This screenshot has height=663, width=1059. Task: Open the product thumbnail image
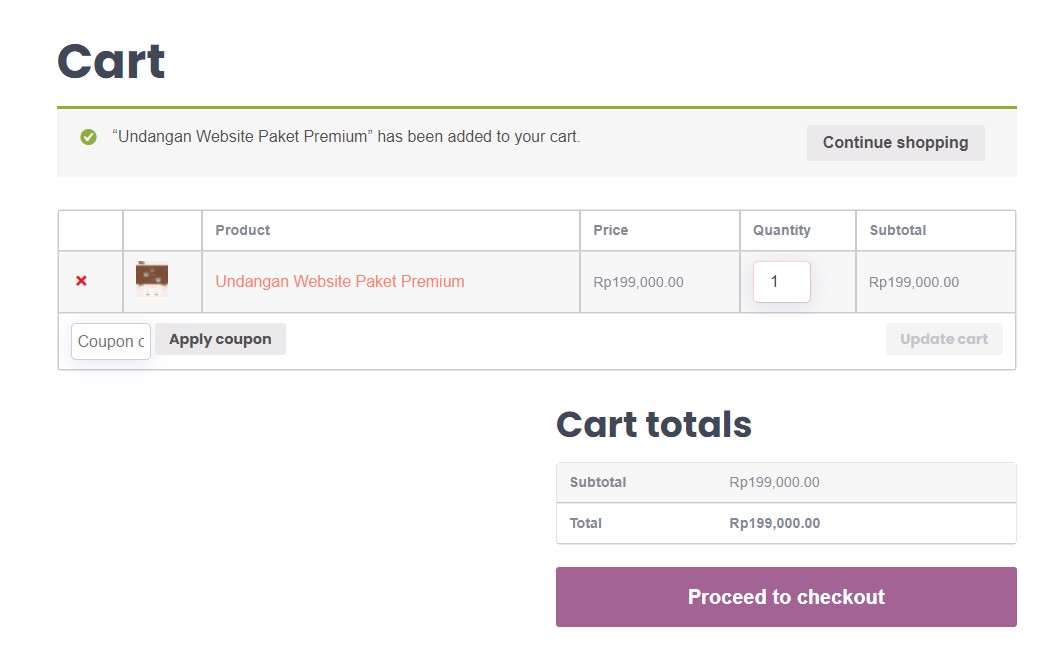[152, 279]
